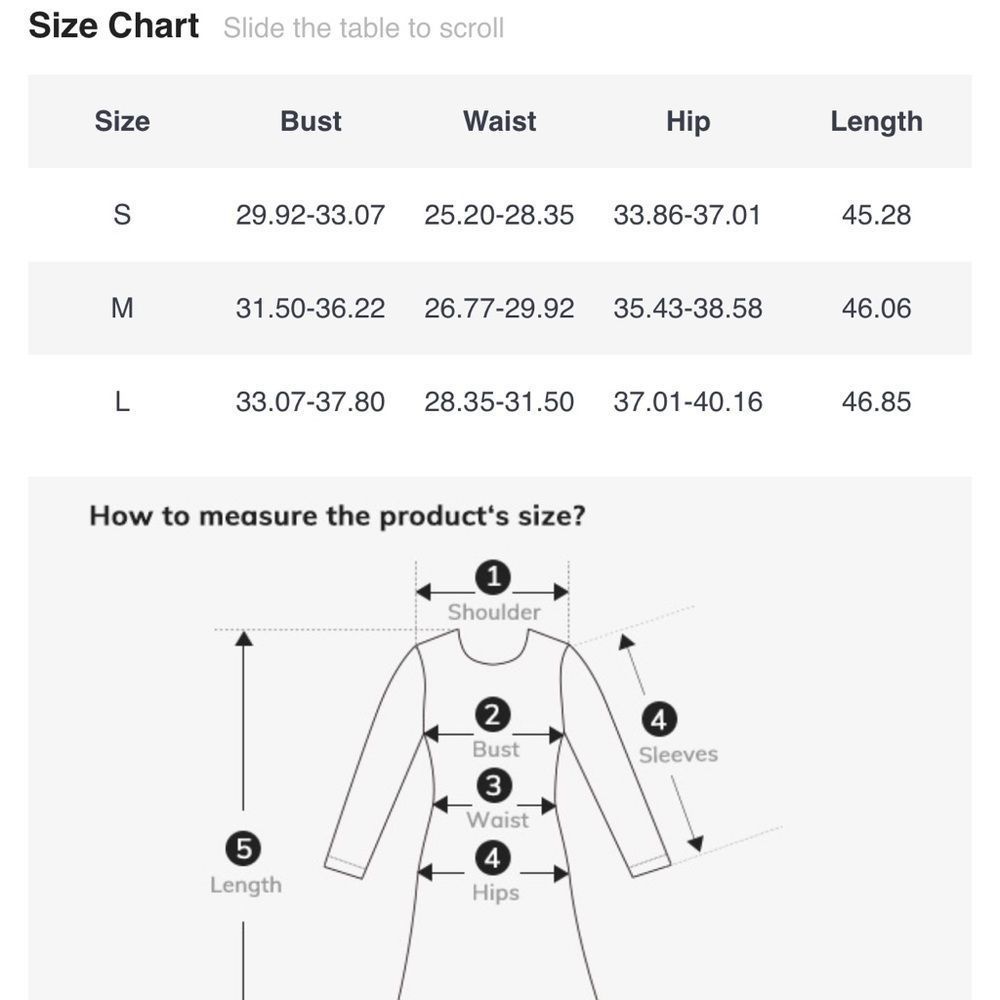Screen dimensions: 1000x1000
Task: Click the number 4 Hips marker icon
Action: (493, 858)
